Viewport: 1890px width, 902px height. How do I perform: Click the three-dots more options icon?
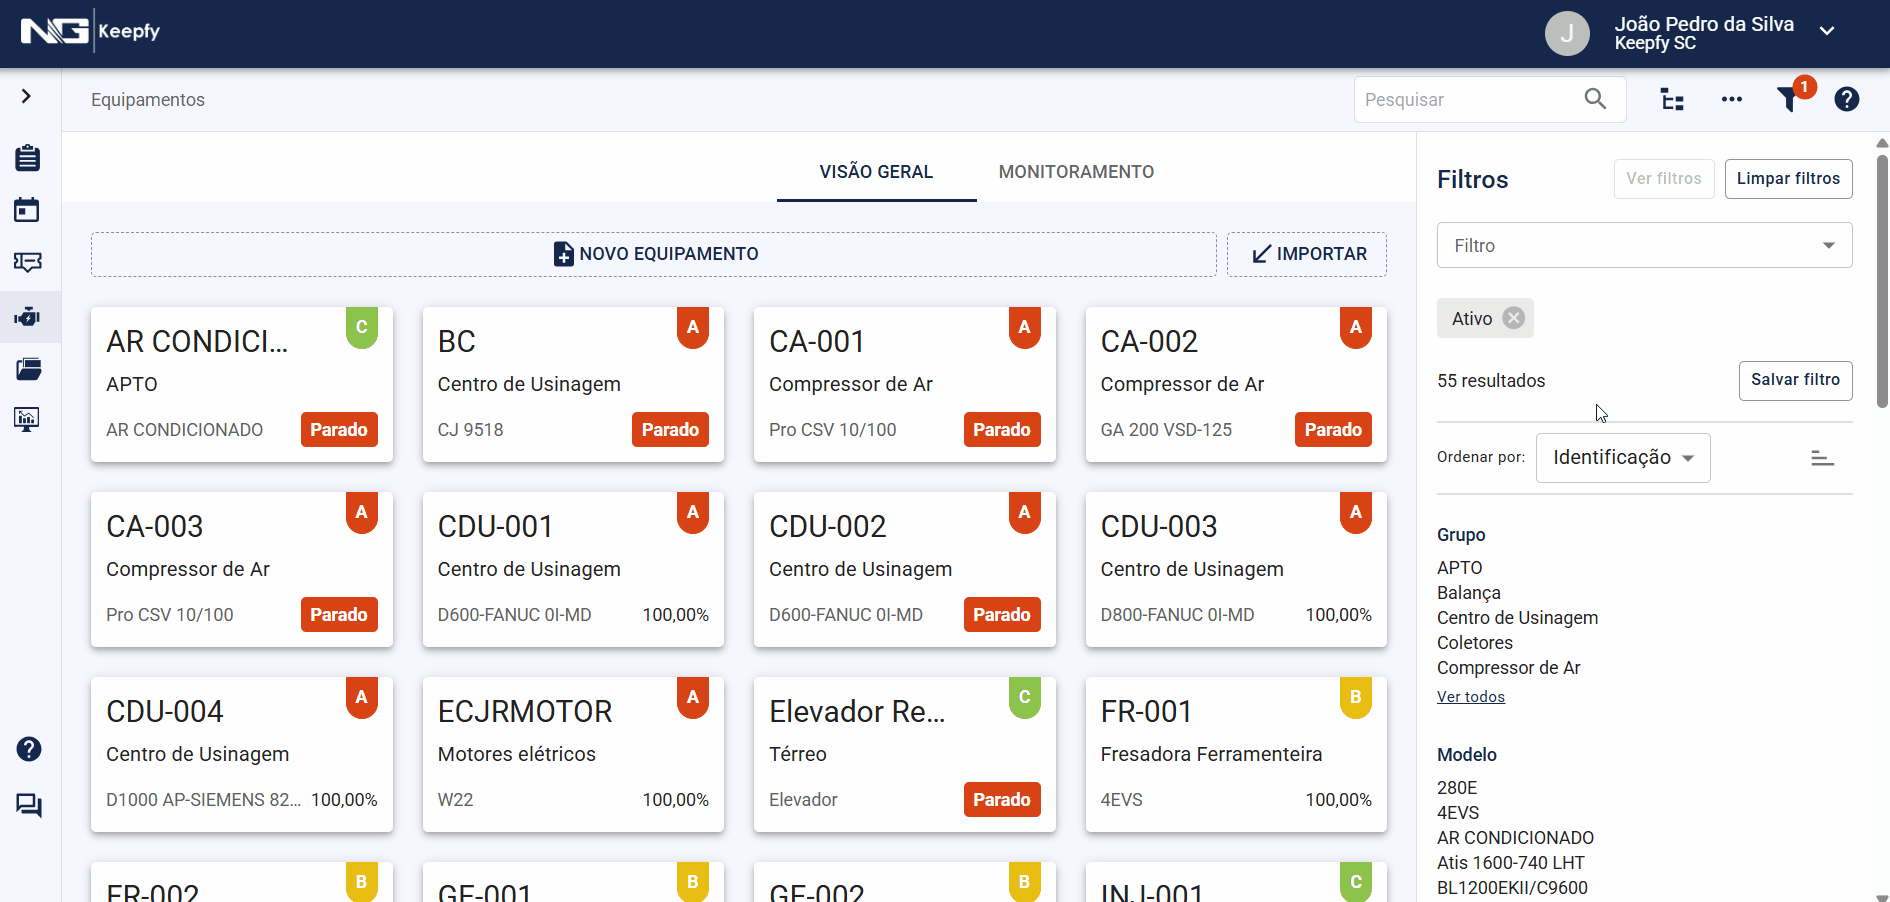click(1732, 100)
